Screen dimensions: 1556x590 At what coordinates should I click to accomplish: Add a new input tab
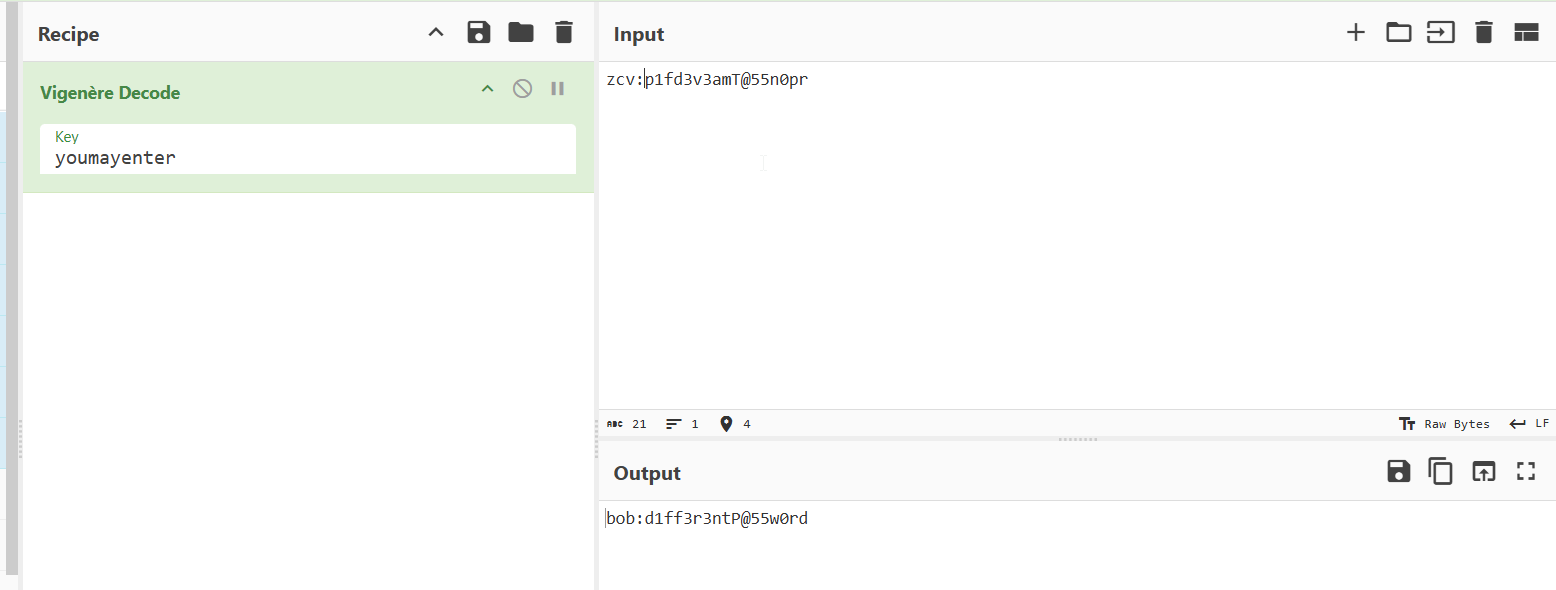coord(1355,33)
